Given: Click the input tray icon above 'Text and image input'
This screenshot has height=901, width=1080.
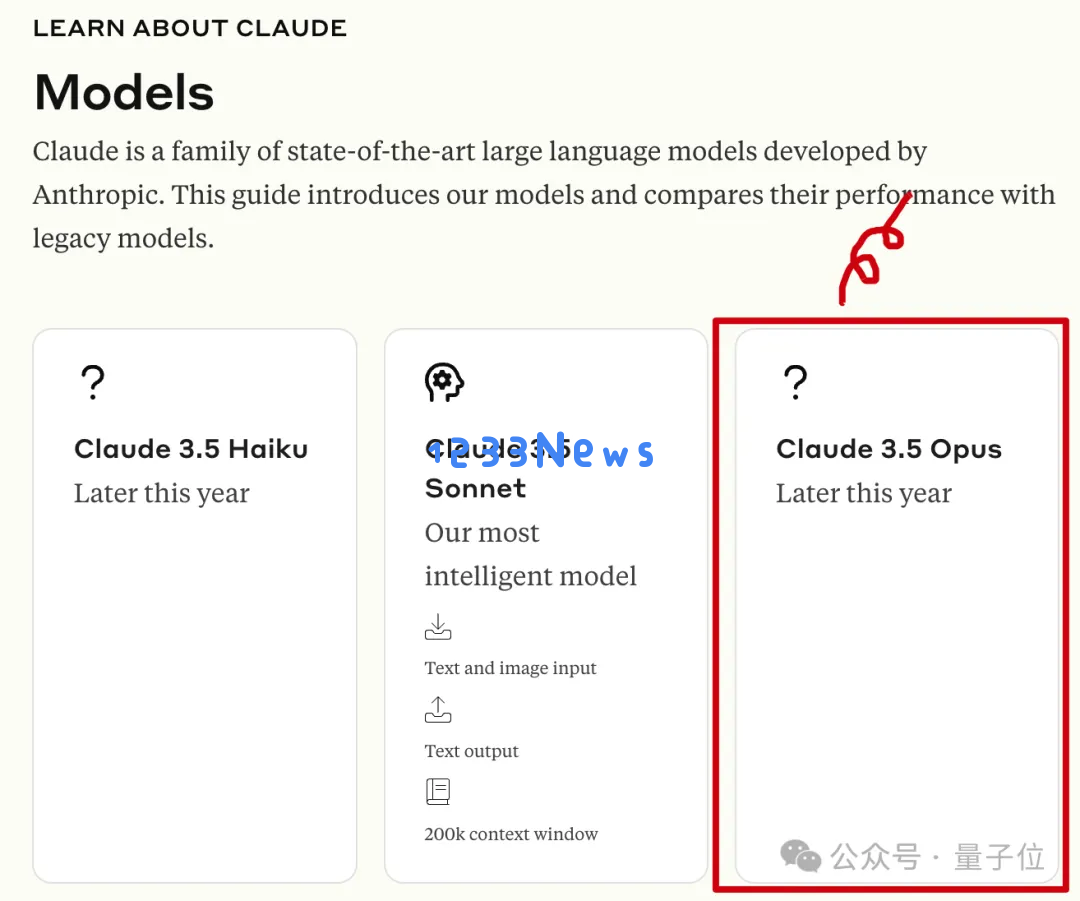Looking at the screenshot, I should (x=438, y=627).
